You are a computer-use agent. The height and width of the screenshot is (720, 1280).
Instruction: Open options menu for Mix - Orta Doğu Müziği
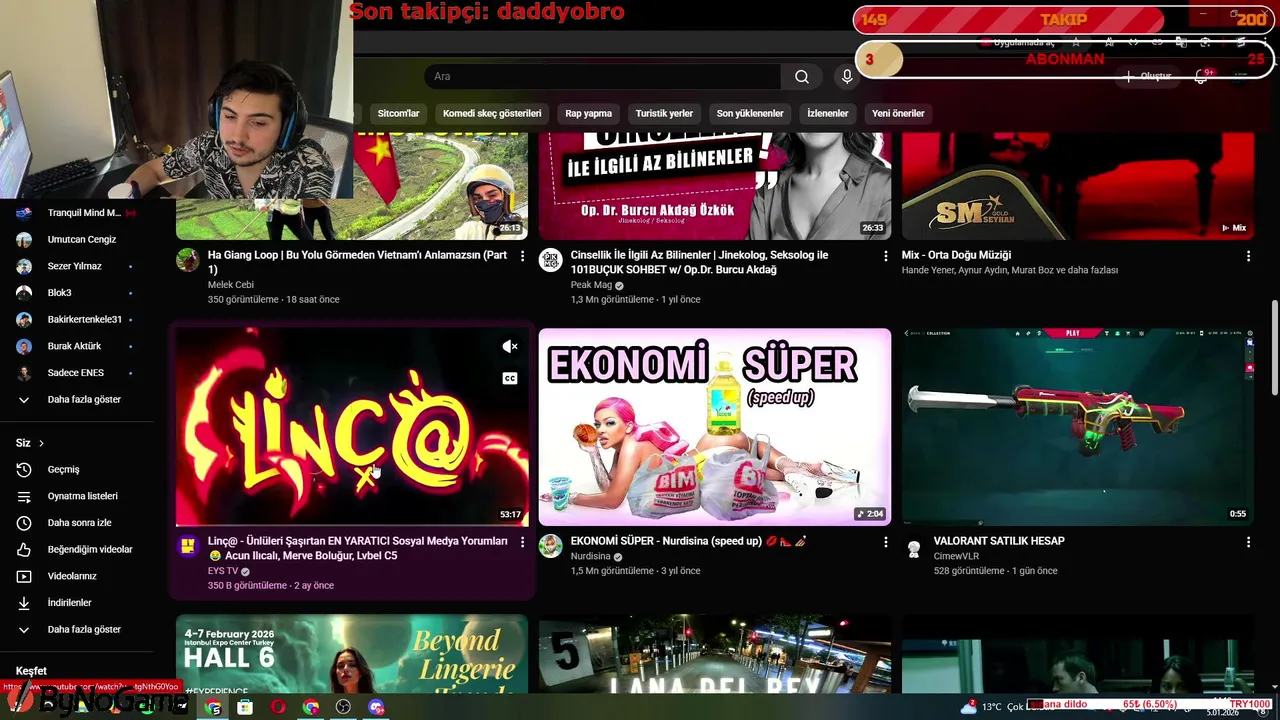click(x=1248, y=256)
